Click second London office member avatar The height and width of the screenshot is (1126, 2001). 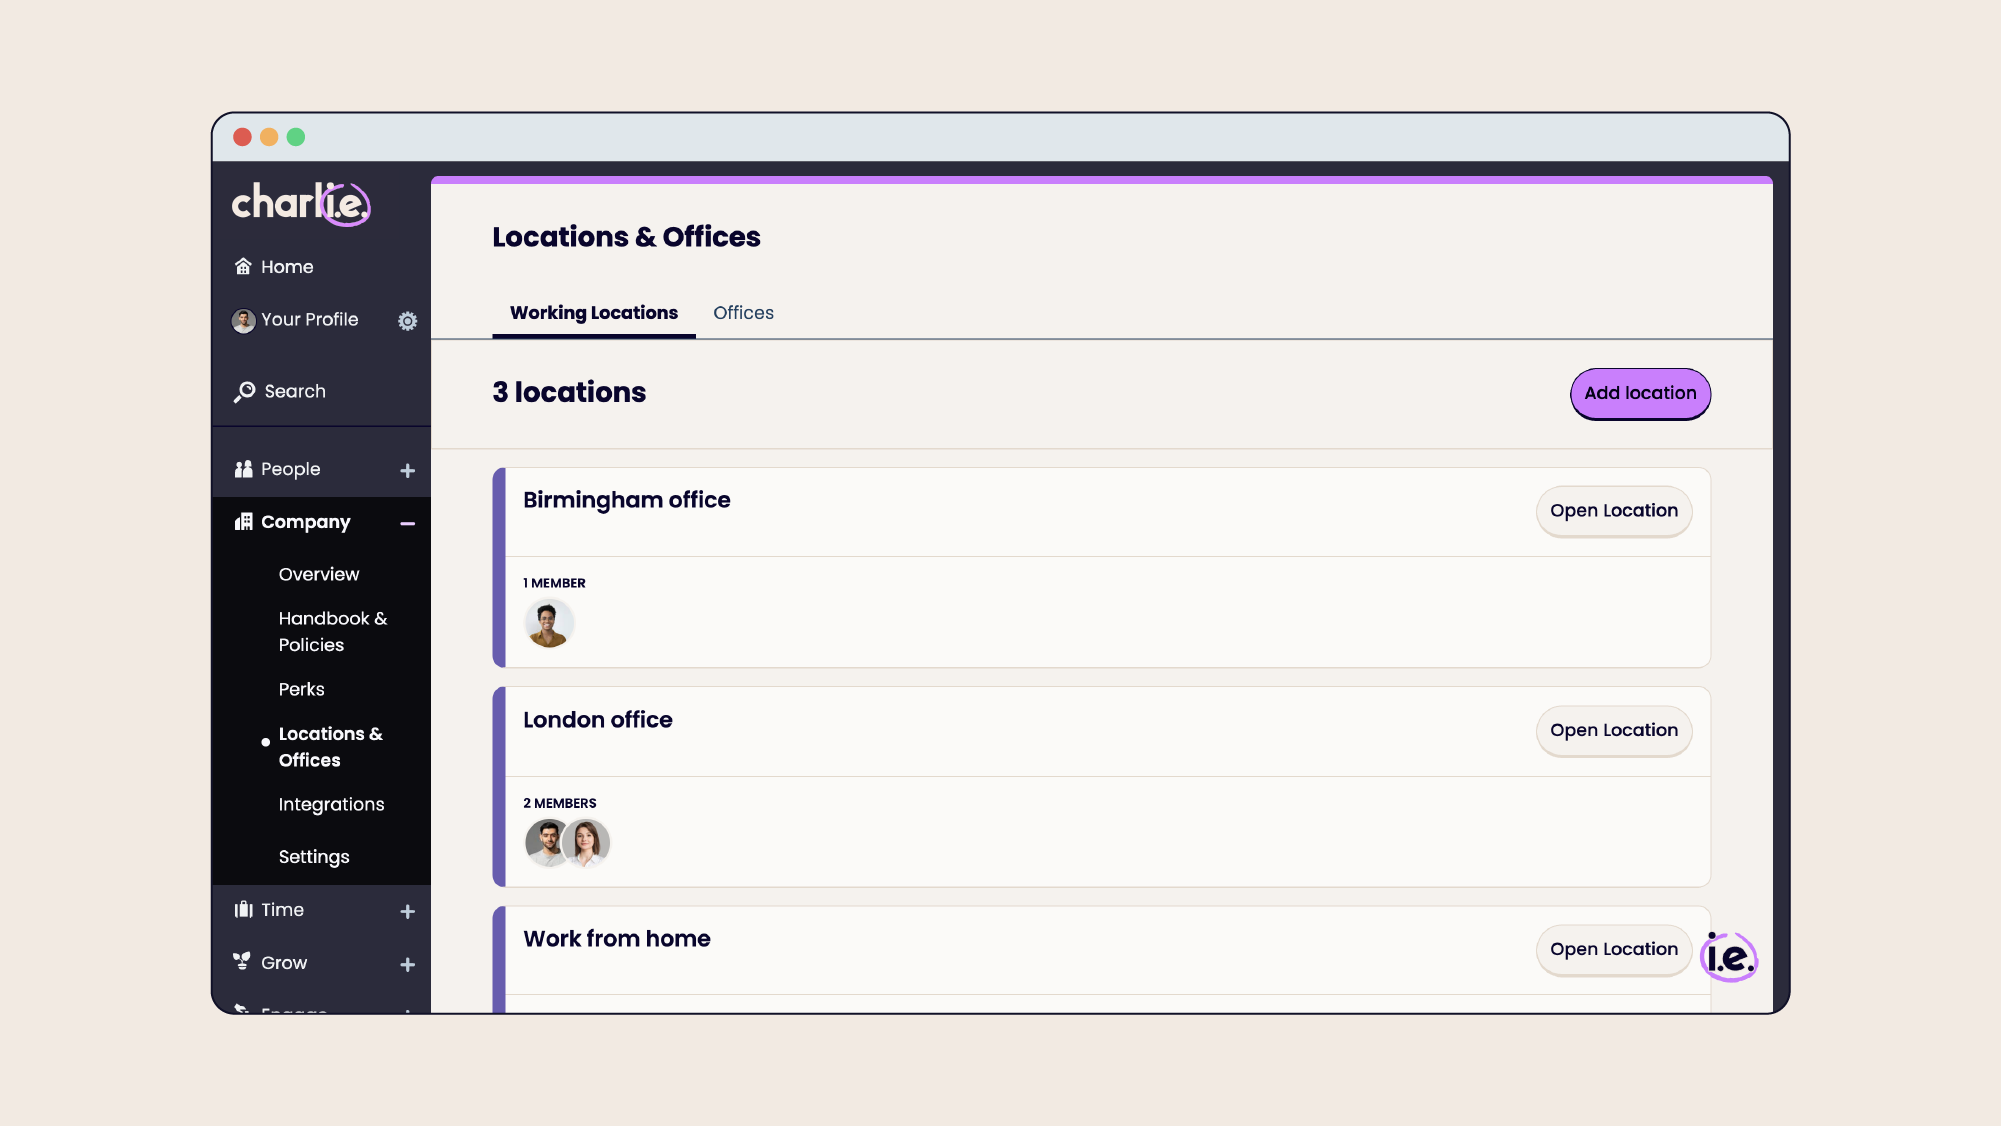tap(587, 843)
